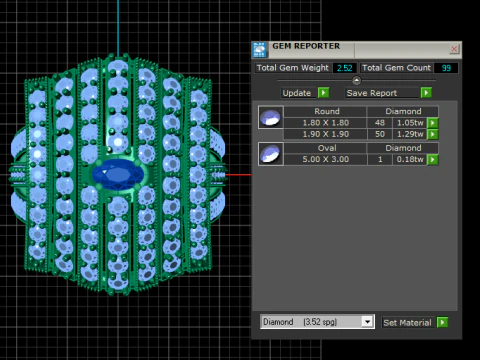Image resolution: width=480 pixels, height=360 pixels.
Task: Click the Round header cell
Action: (327, 111)
